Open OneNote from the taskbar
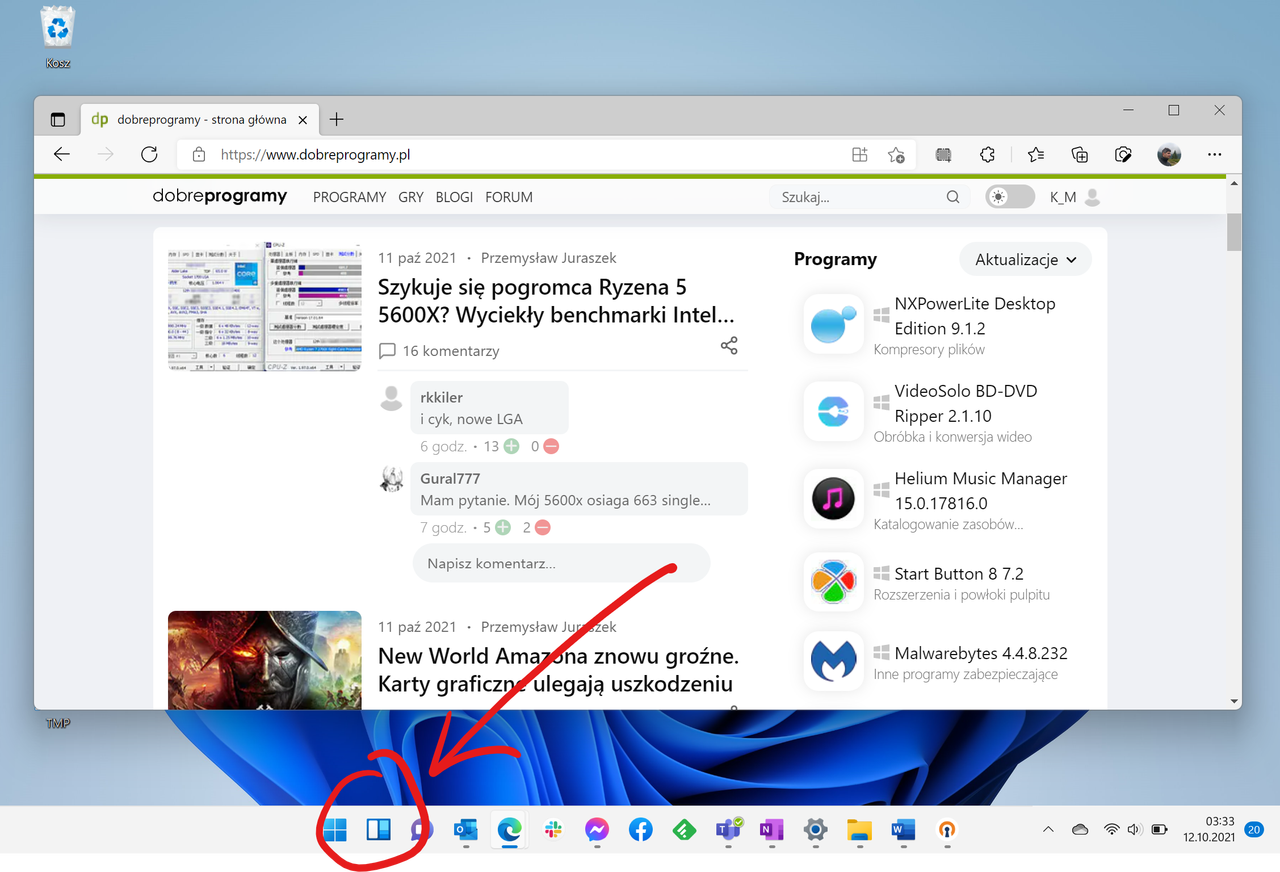 [771, 829]
